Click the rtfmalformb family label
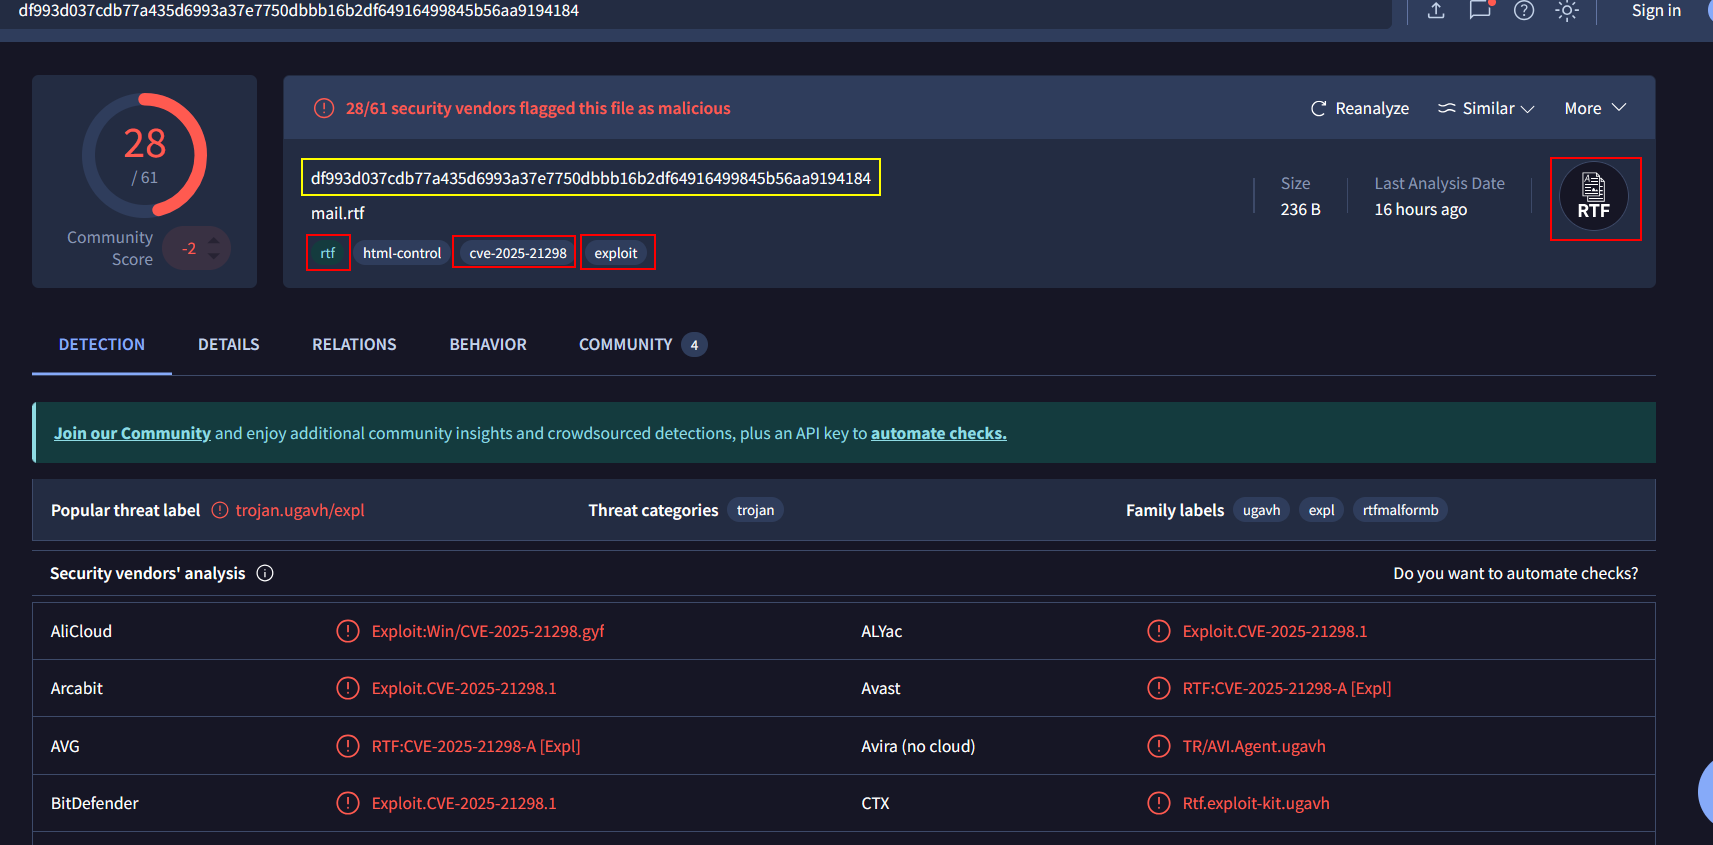The height and width of the screenshot is (845, 1713). (1401, 510)
